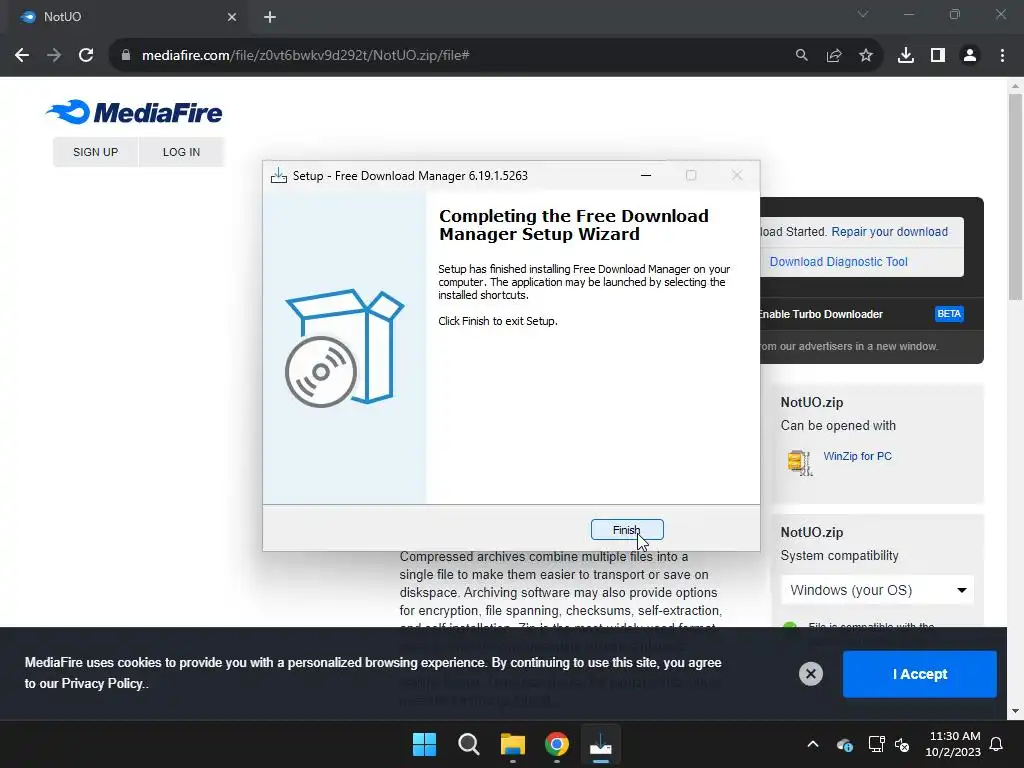Click SIGN UP button
This screenshot has width=1024, height=768.
pyautogui.click(x=95, y=152)
